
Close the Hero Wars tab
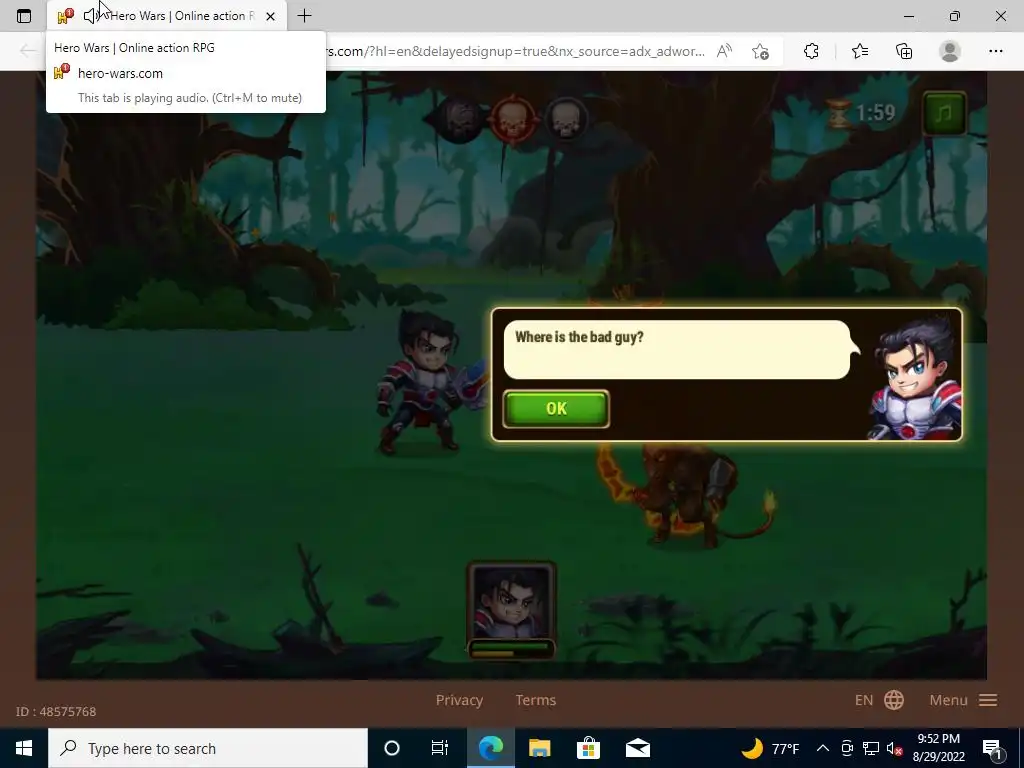(x=270, y=16)
